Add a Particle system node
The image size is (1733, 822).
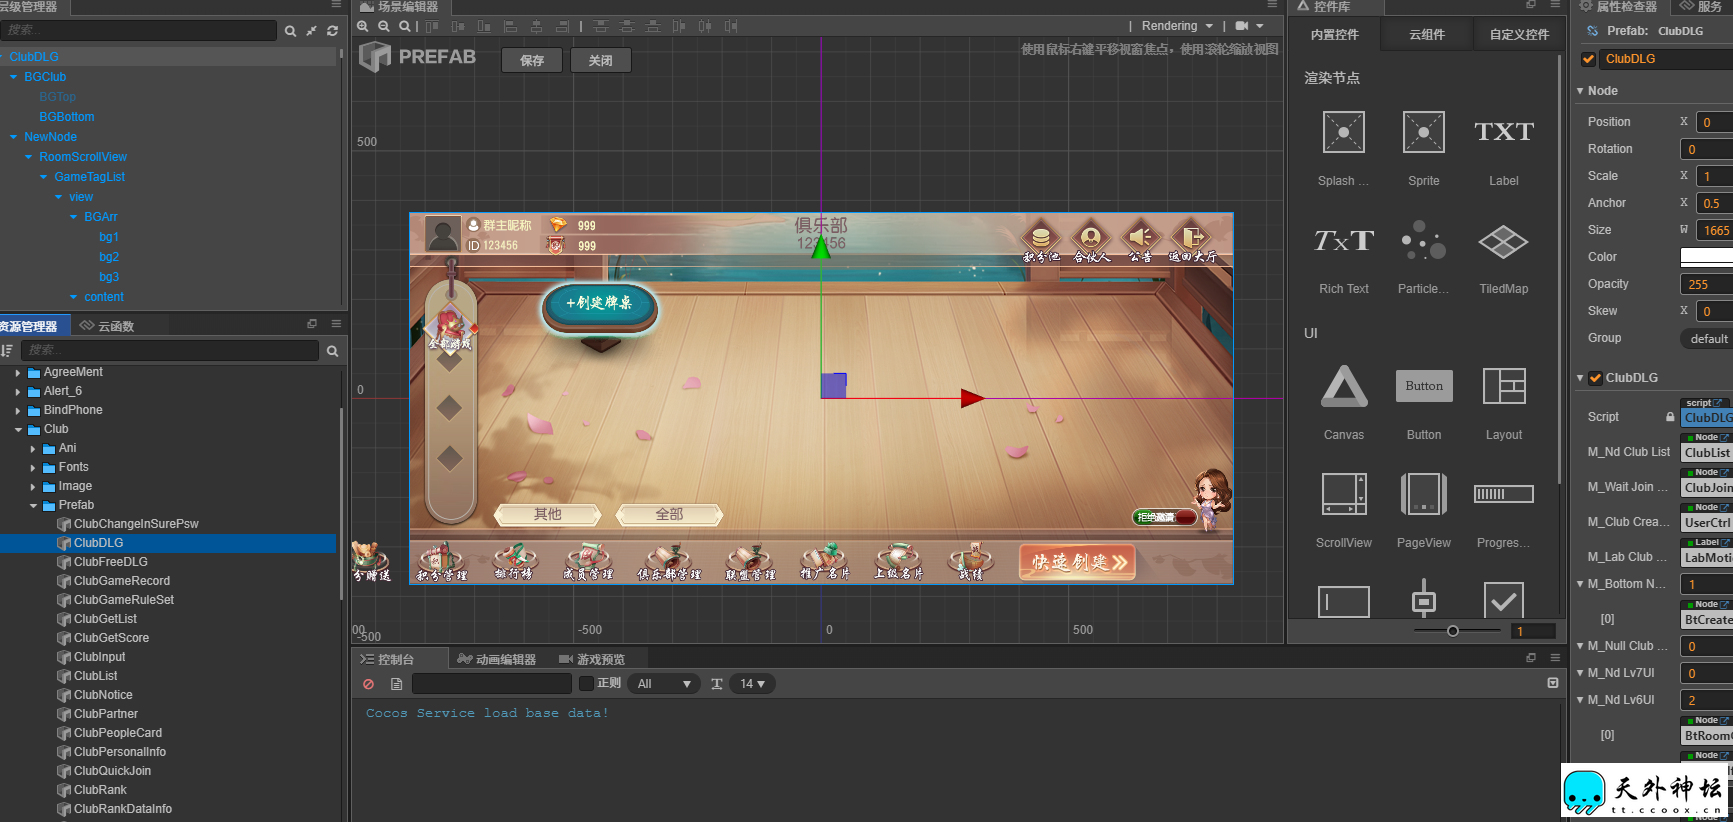1424,240
